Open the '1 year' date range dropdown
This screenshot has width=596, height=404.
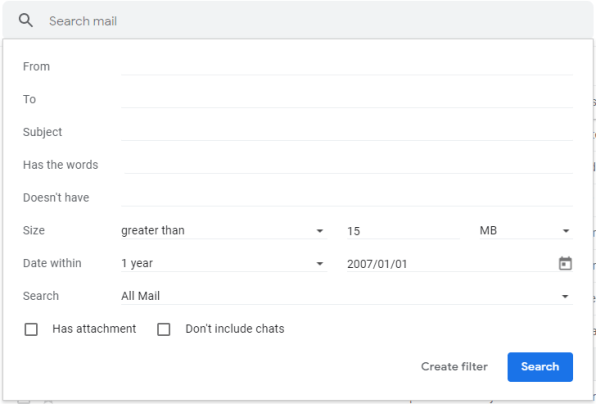point(224,263)
